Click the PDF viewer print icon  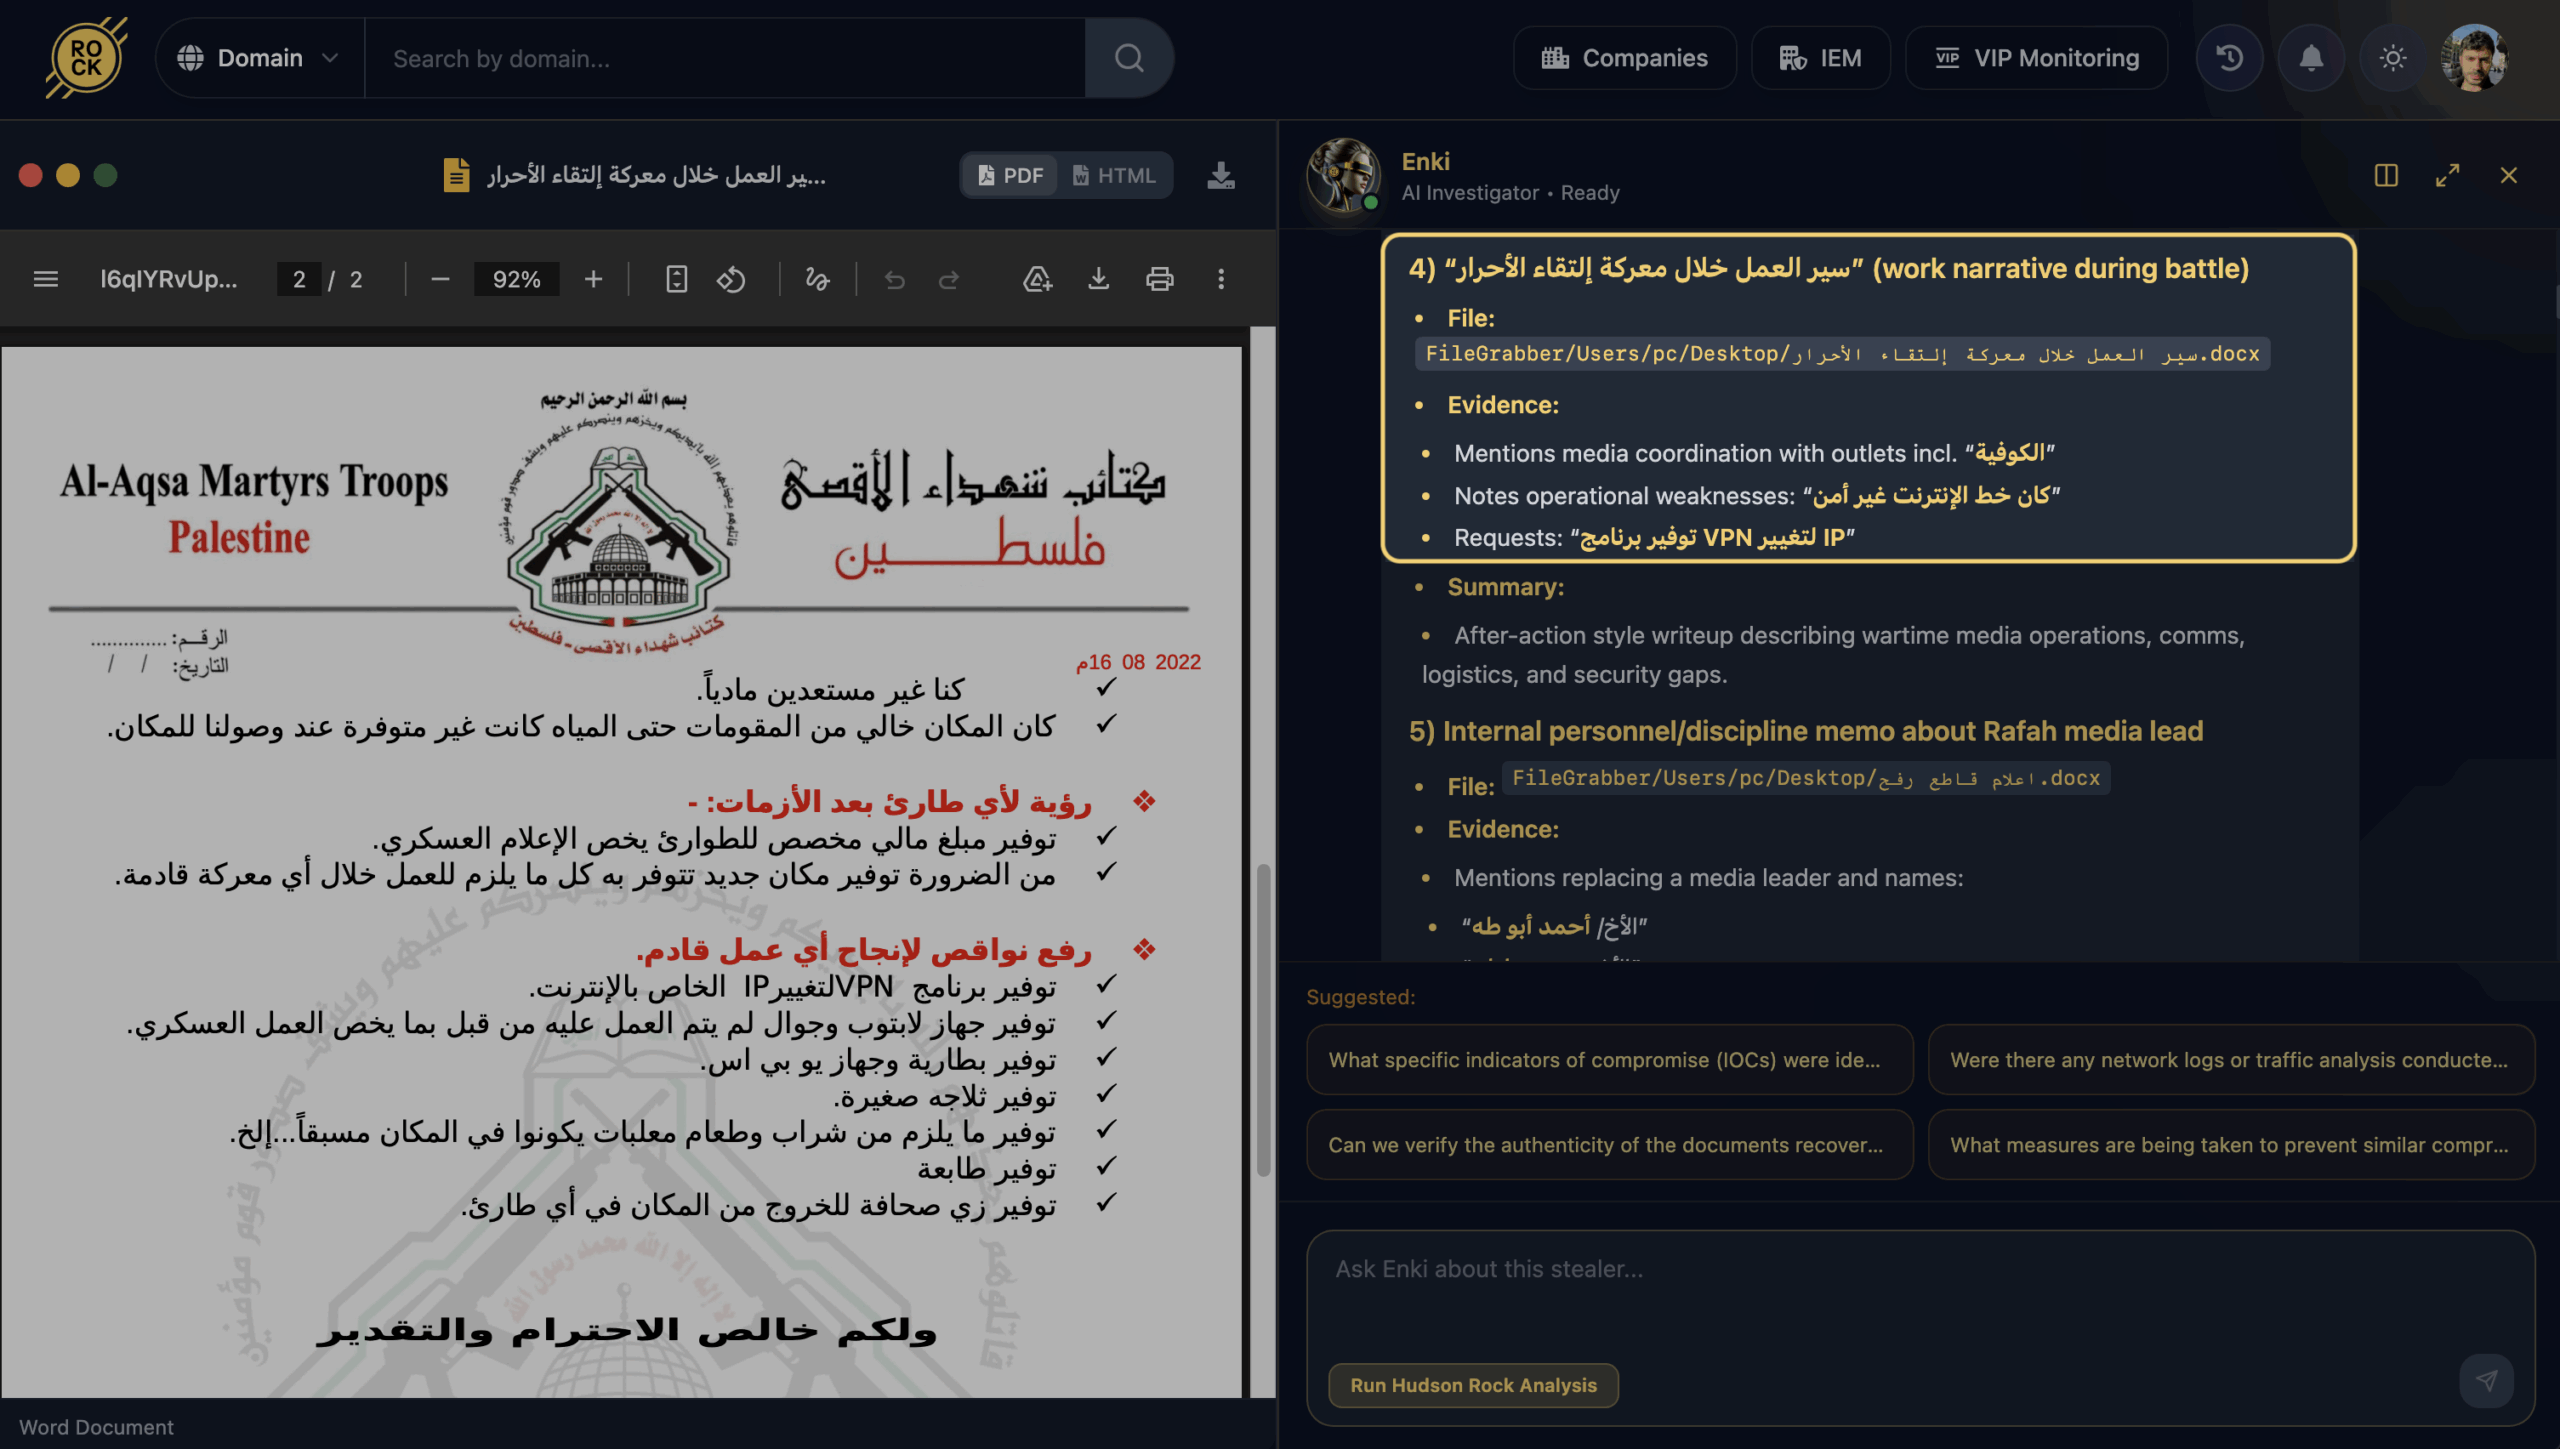(x=1159, y=279)
